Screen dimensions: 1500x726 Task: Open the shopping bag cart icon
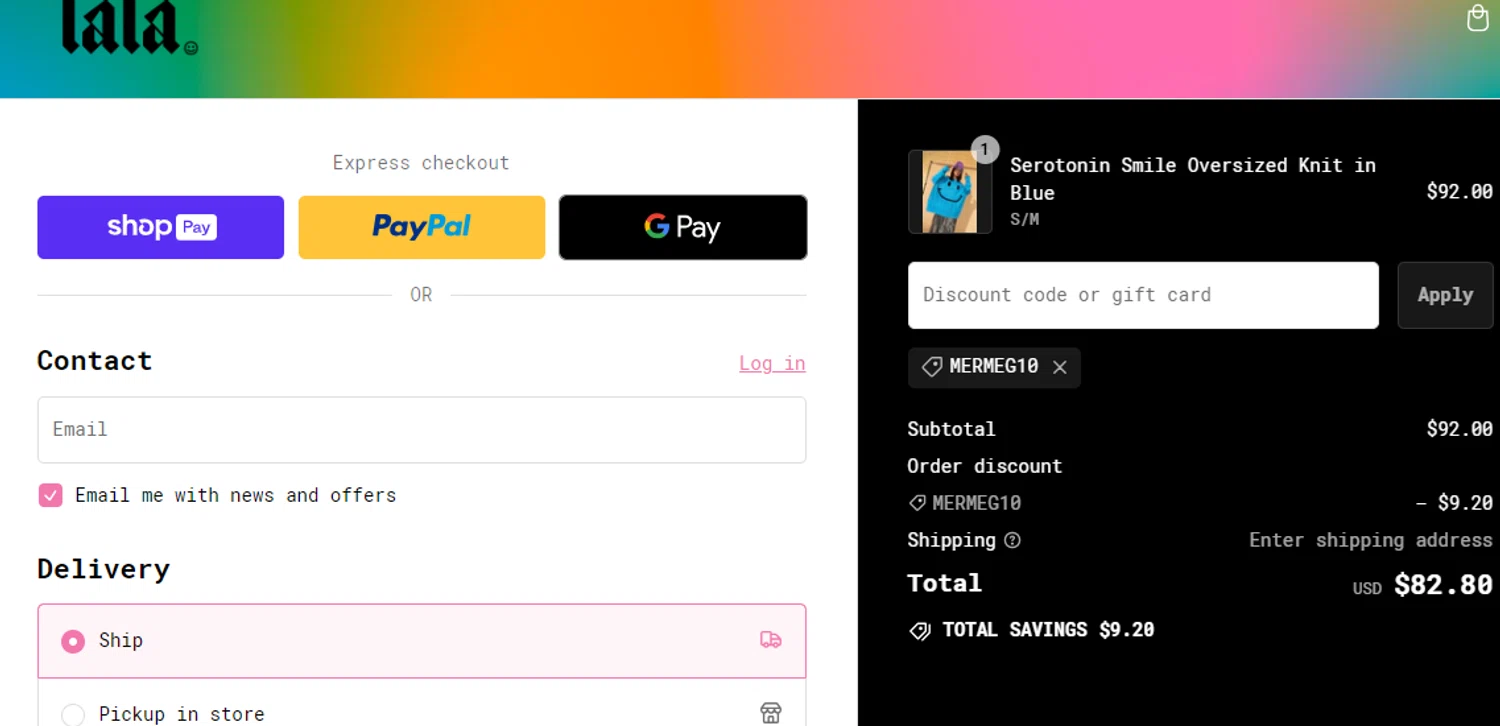click(1477, 18)
